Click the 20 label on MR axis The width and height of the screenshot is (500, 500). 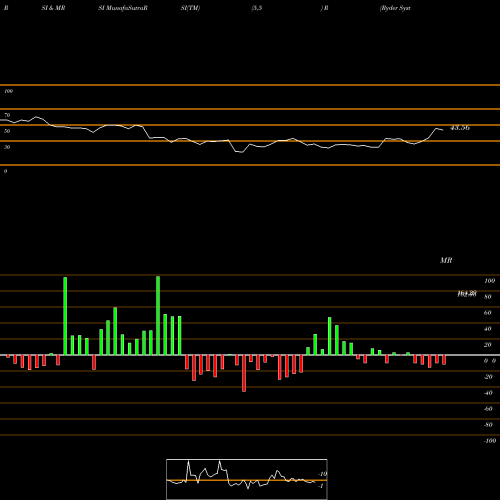pos(488,345)
